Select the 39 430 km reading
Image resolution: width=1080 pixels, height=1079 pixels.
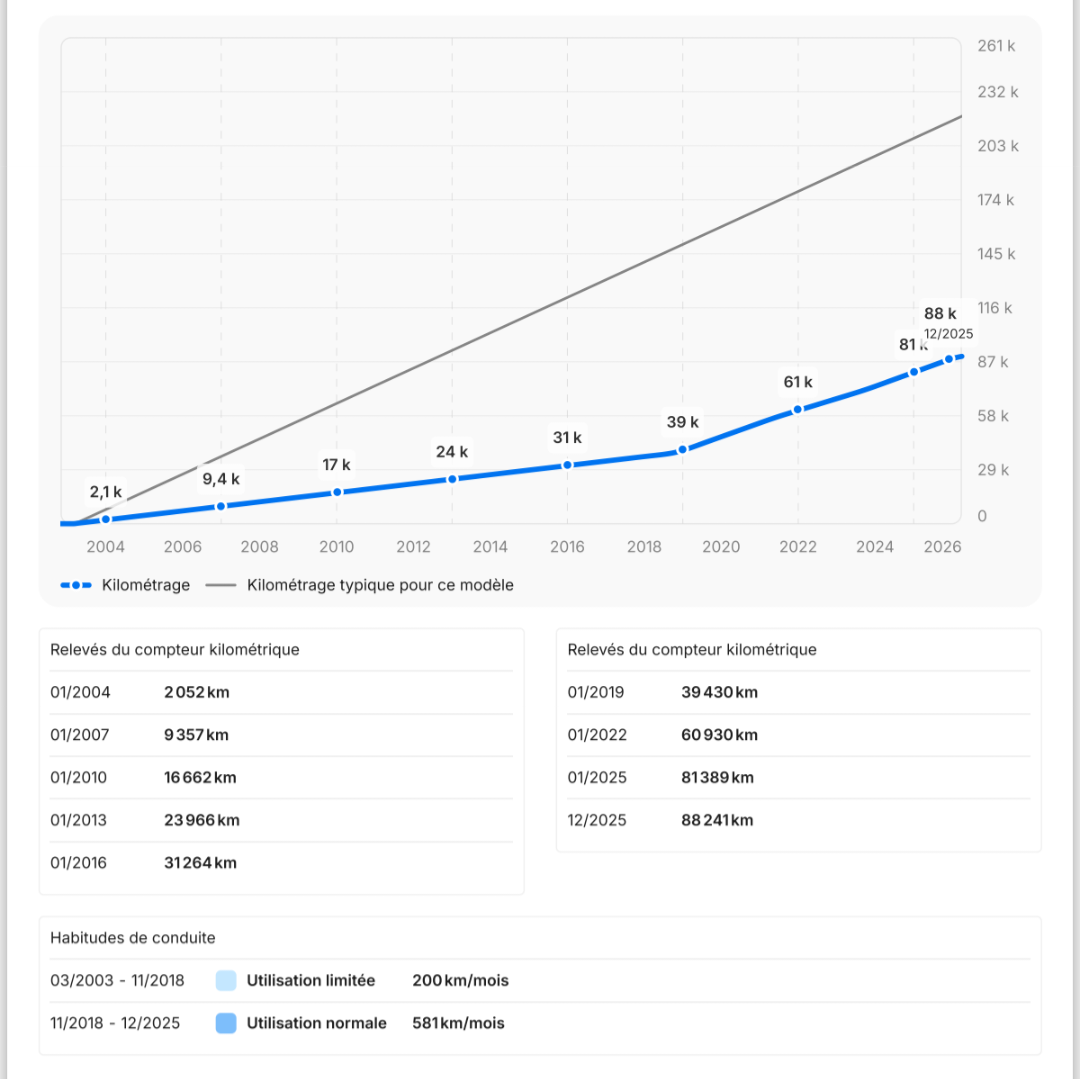(x=720, y=692)
